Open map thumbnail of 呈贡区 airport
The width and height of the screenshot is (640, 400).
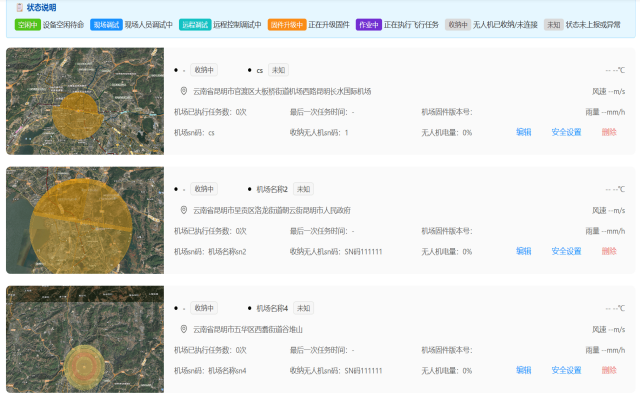point(85,220)
